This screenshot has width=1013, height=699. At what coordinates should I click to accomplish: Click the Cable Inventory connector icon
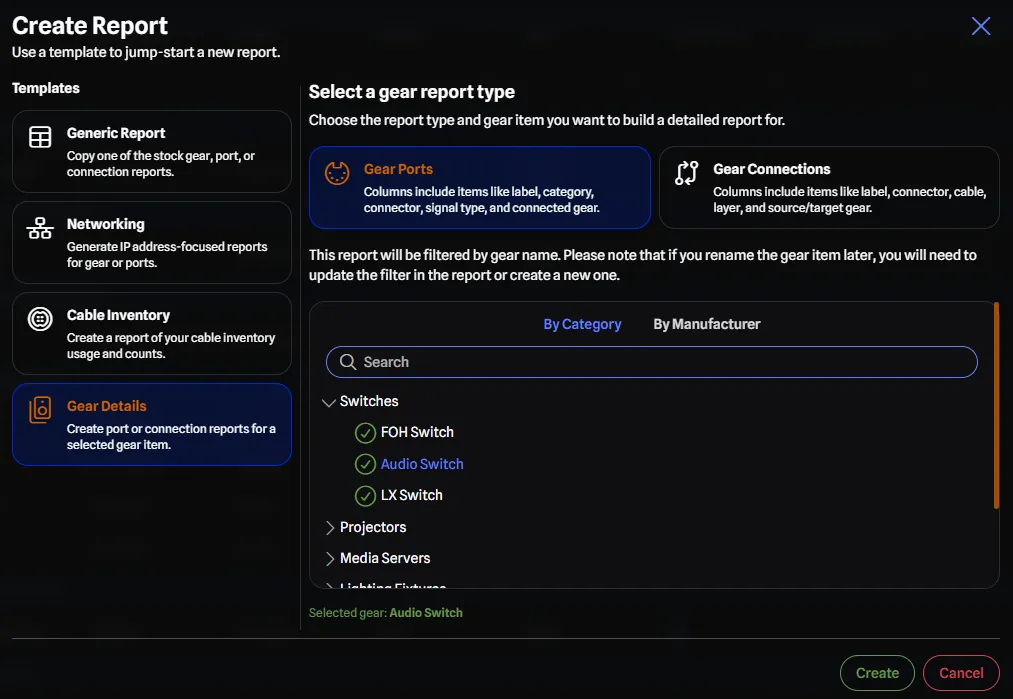[x=40, y=320]
